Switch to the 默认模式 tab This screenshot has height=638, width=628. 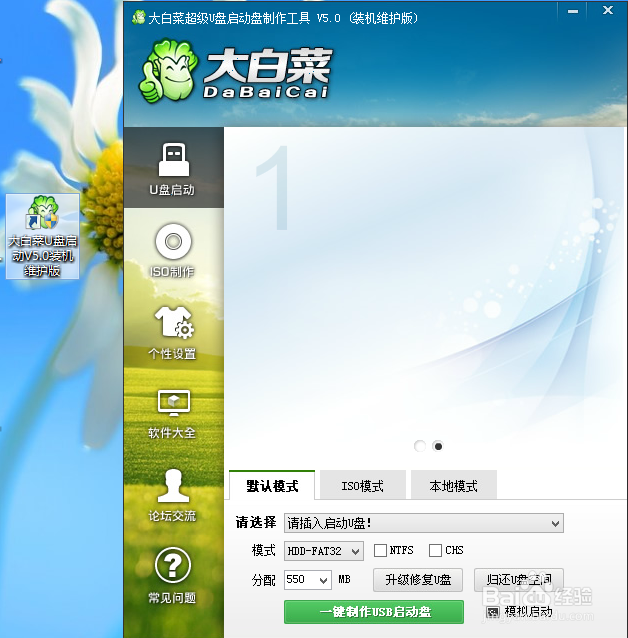point(272,485)
